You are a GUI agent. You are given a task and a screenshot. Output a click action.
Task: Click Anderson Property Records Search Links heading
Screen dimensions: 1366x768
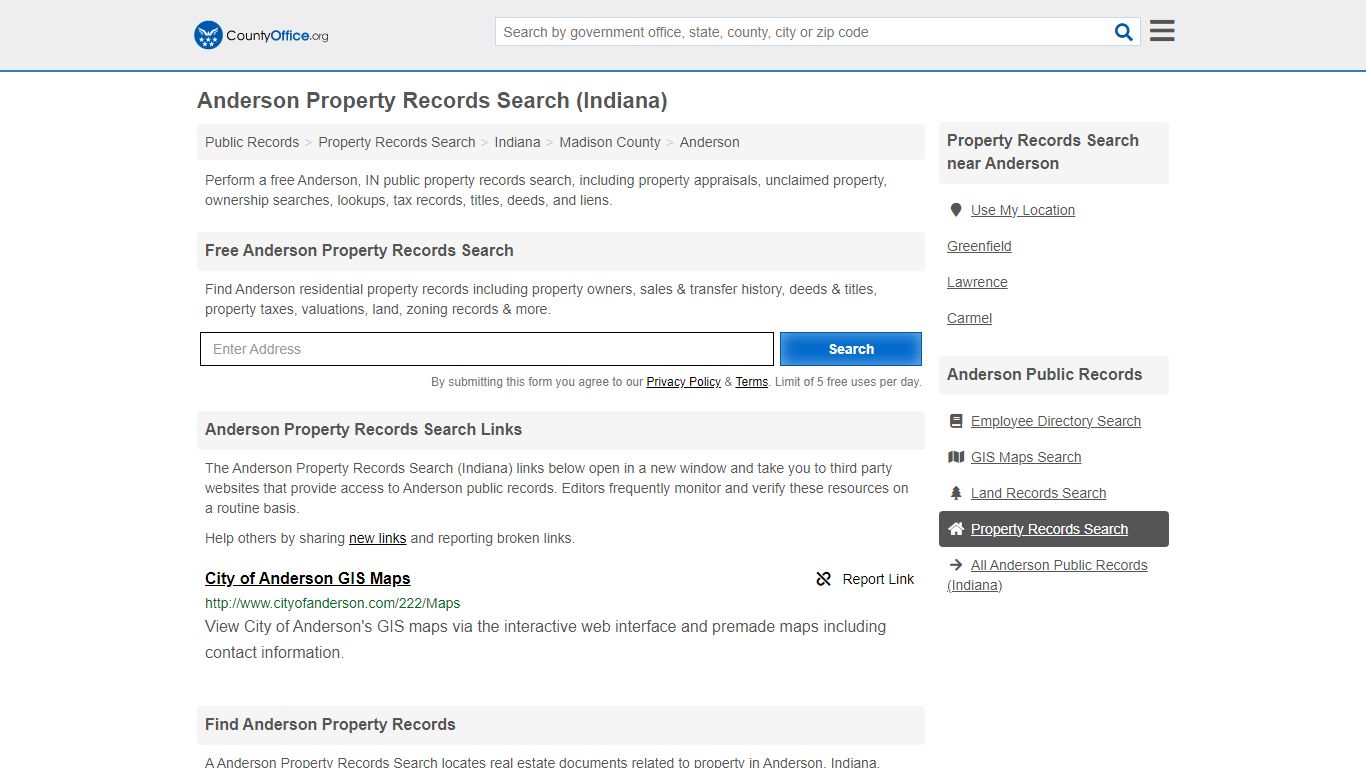click(x=363, y=429)
